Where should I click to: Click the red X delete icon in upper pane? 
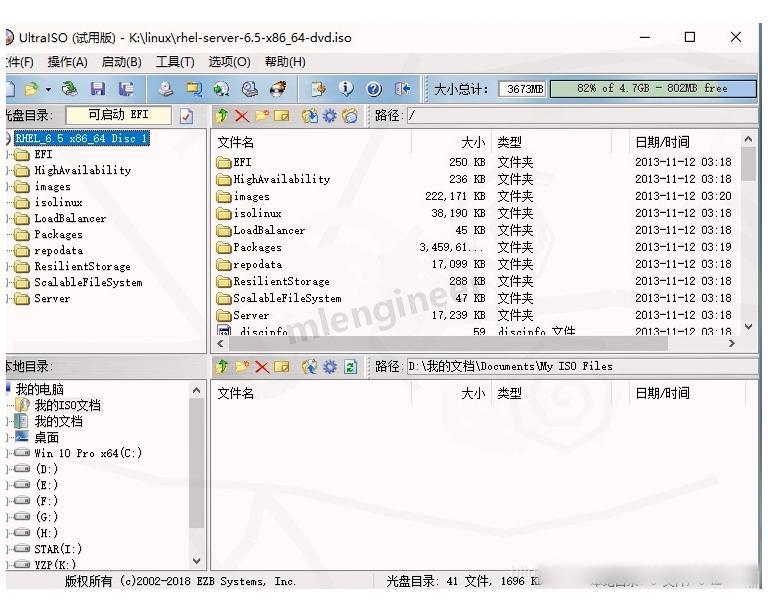[x=242, y=116]
